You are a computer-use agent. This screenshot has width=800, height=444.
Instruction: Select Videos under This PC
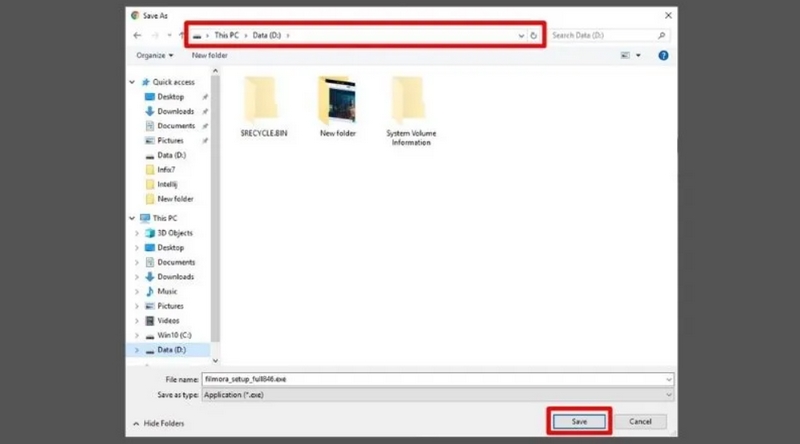point(168,321)
